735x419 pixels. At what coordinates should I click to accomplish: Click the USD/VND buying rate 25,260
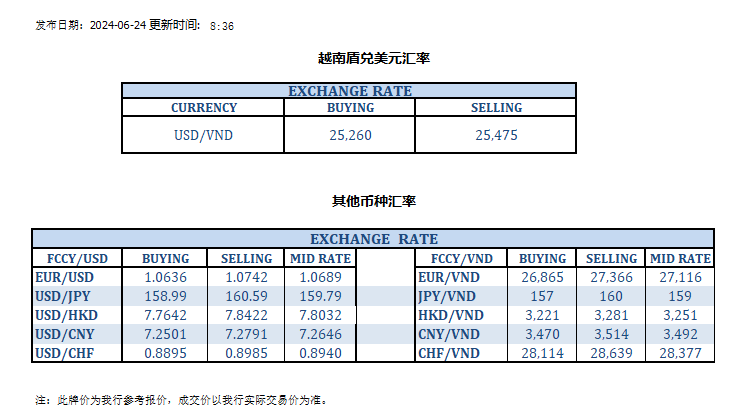[x=350, y=135]
